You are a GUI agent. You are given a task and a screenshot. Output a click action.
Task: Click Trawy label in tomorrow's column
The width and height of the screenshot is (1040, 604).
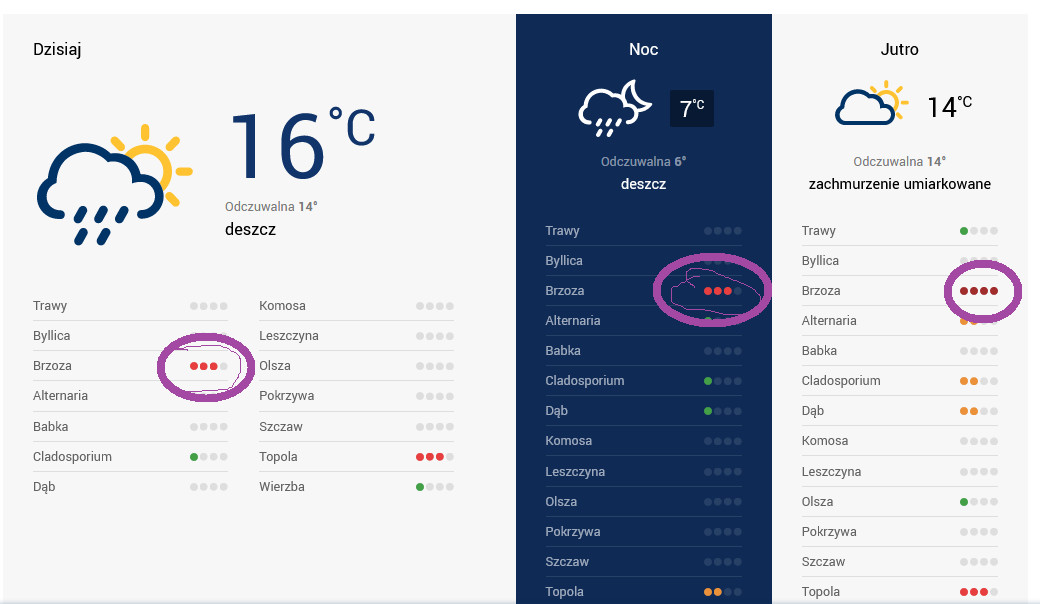tap(819, 231)
